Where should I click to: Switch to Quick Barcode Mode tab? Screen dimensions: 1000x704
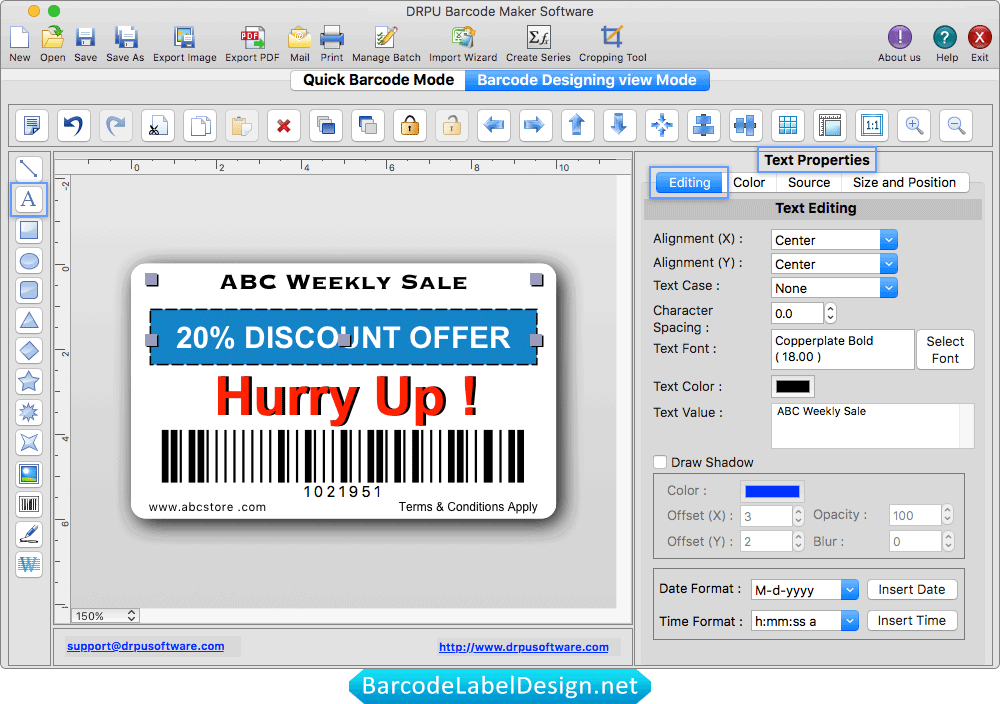(378, 80)
